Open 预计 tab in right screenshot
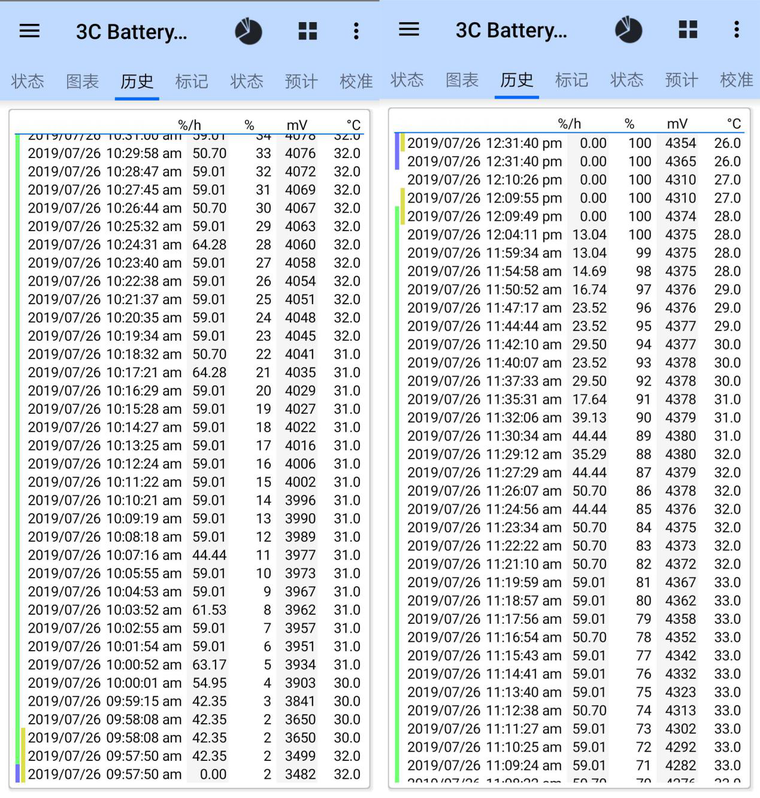 pos(681,79)
